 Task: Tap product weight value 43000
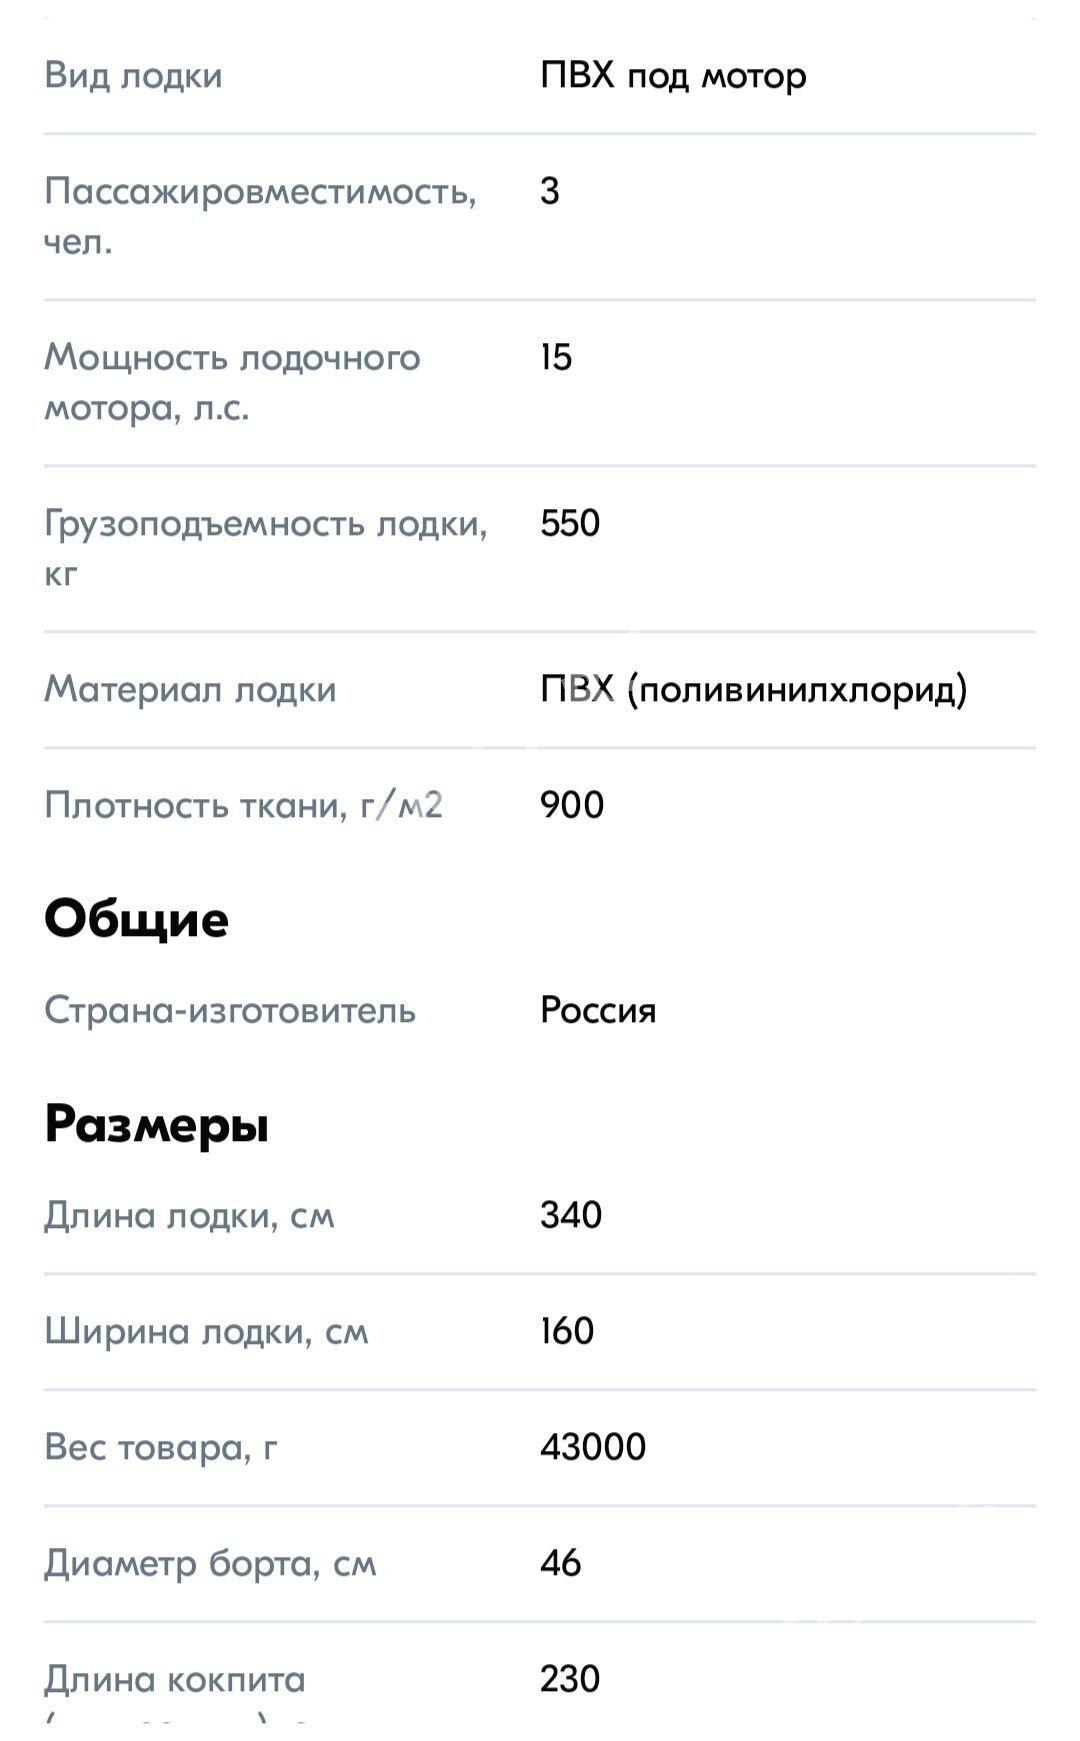click(593, 1447)
